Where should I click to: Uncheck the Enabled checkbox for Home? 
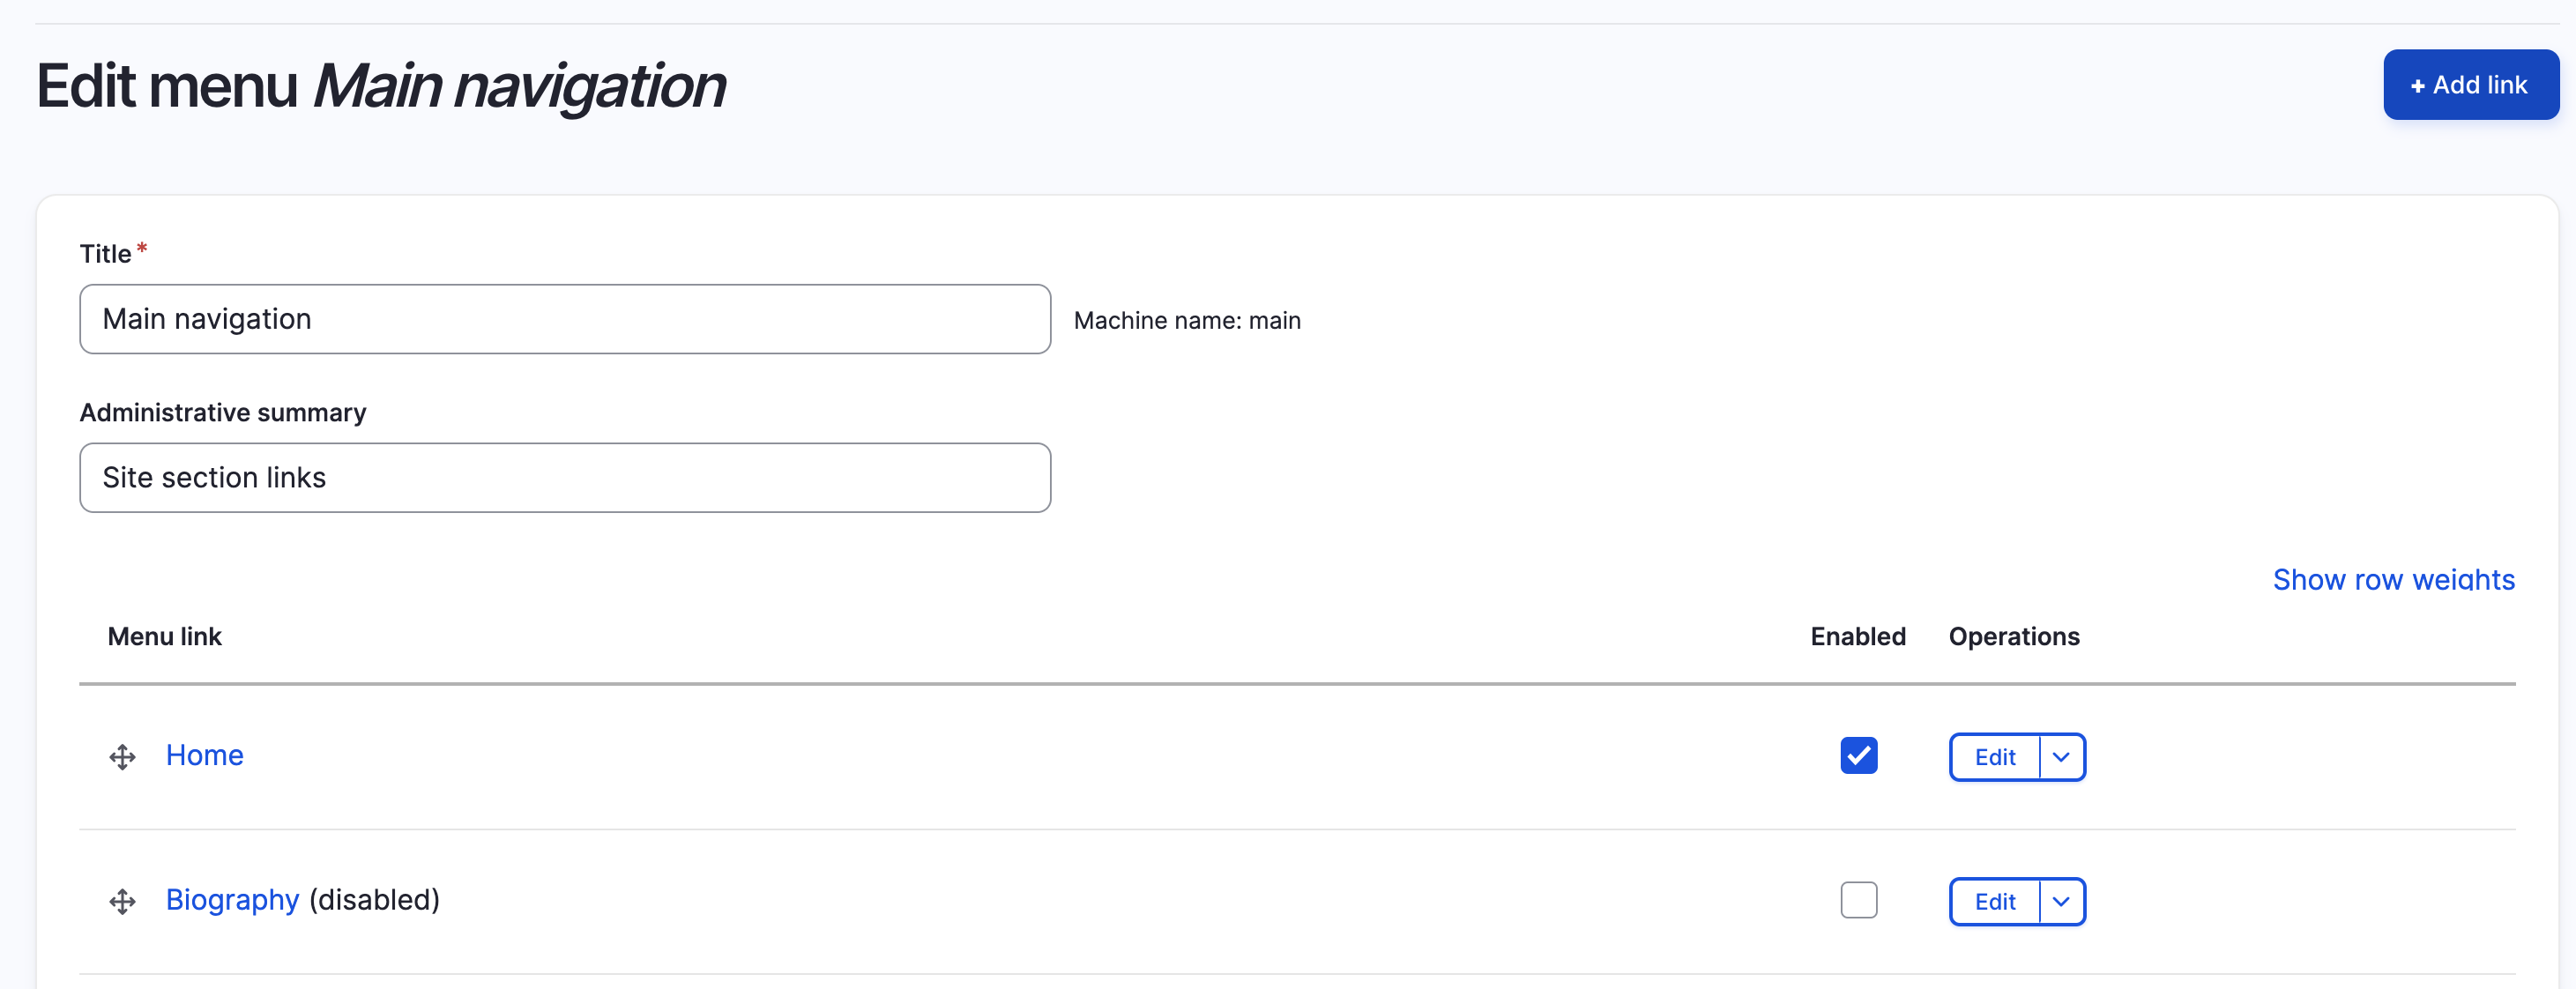point(1858,755)
